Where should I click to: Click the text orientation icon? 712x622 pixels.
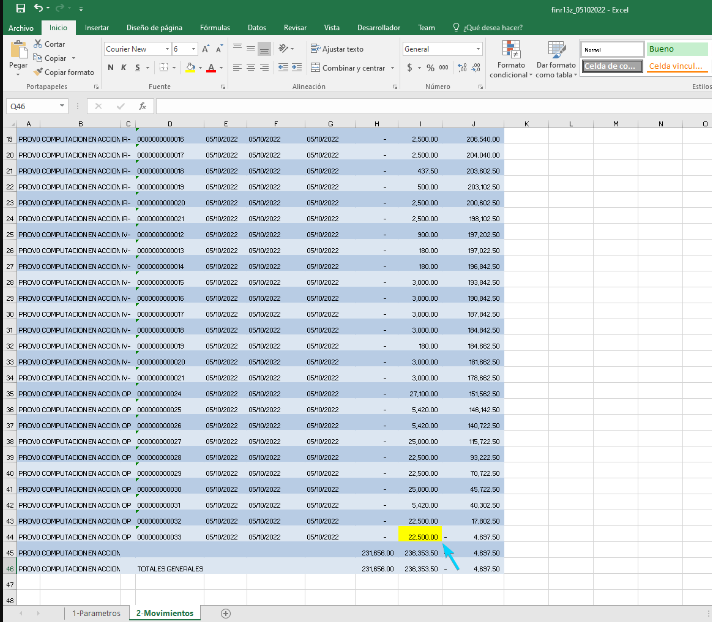click(x=283, y=48)
